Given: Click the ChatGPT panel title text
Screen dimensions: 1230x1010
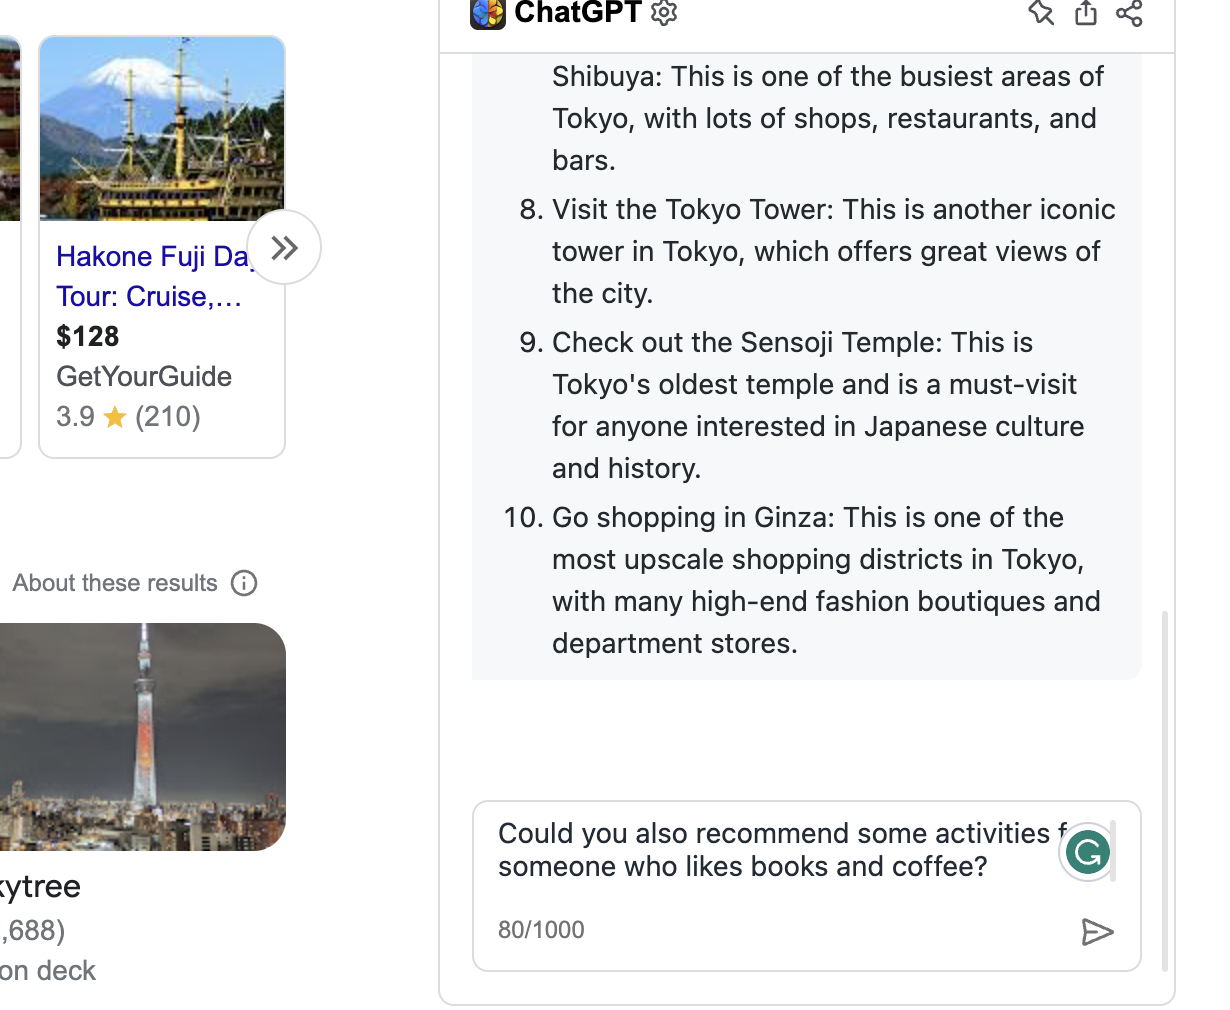Looking at the screenshot, I should (x=577, y=12).
